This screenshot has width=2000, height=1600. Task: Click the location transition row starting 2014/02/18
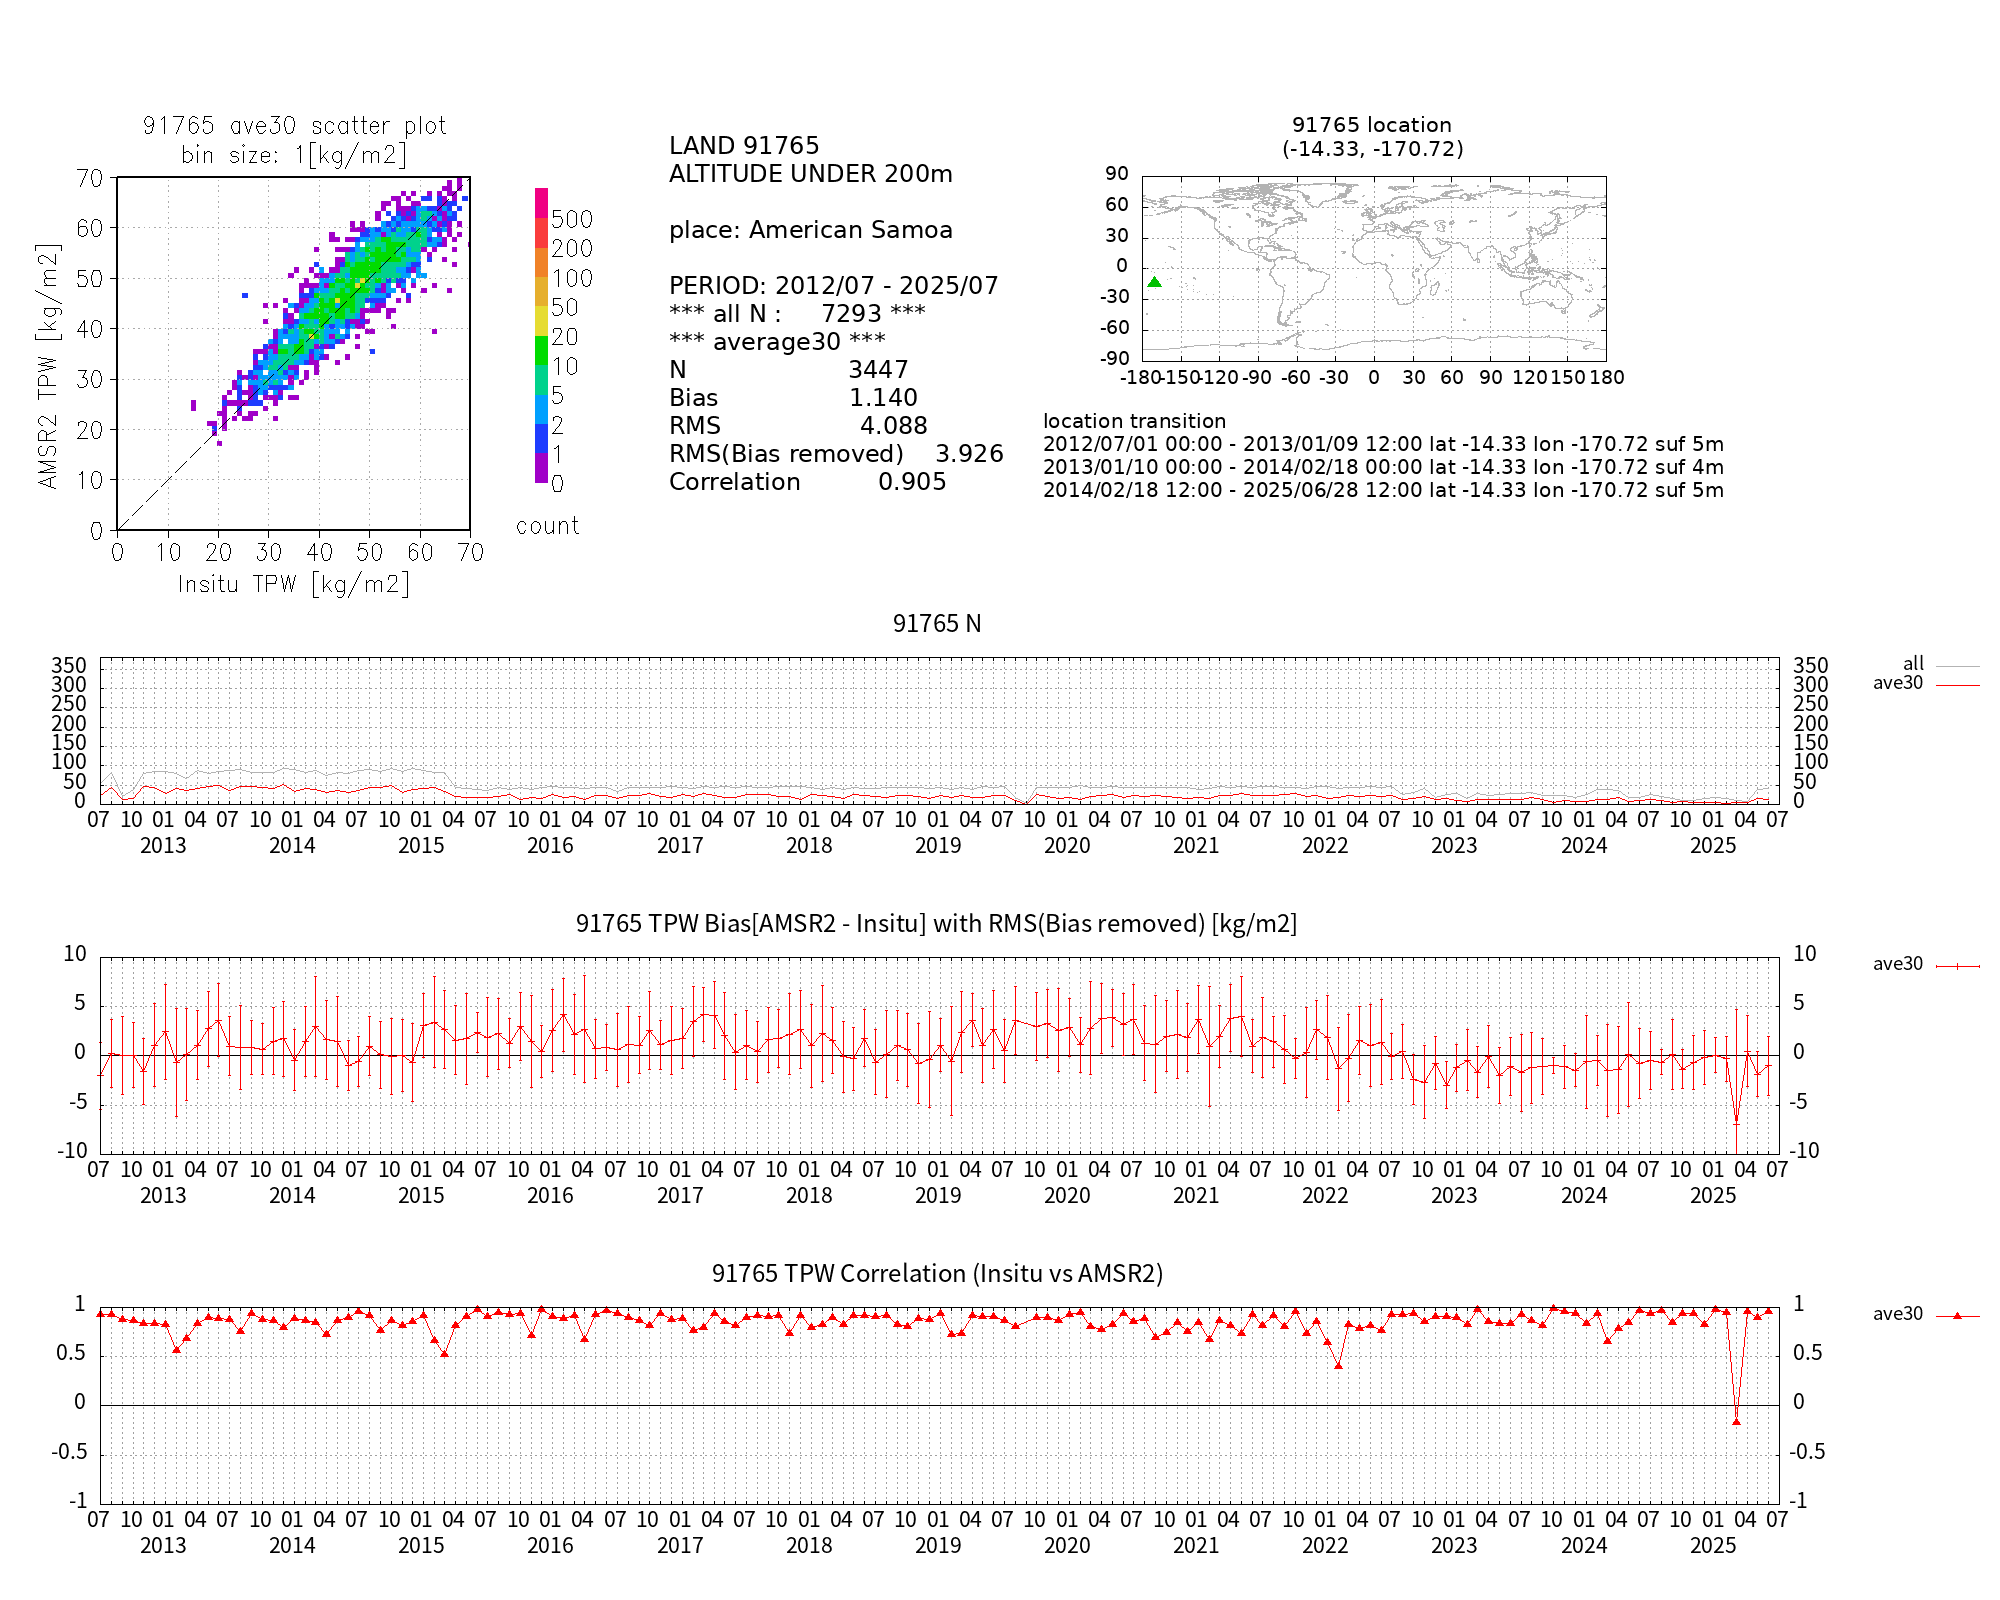(x=1383, y=490)
